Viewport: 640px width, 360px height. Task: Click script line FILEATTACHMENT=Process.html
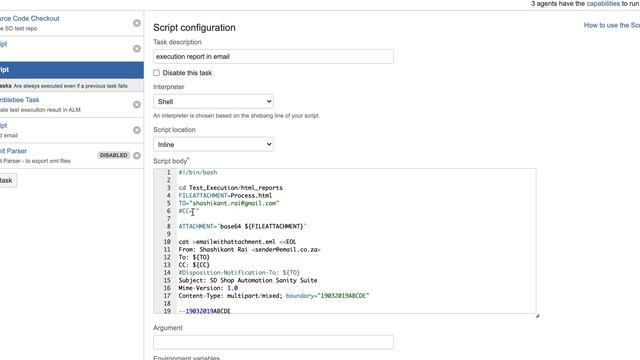click(225, 196)
